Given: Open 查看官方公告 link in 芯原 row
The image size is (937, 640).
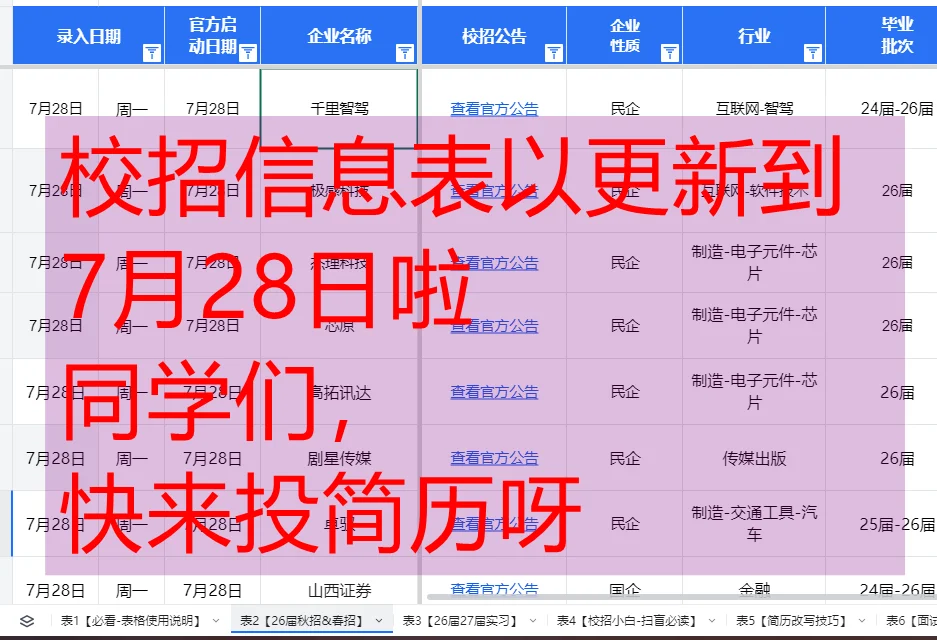Looking at the screenshot, I should click(494, 326).
